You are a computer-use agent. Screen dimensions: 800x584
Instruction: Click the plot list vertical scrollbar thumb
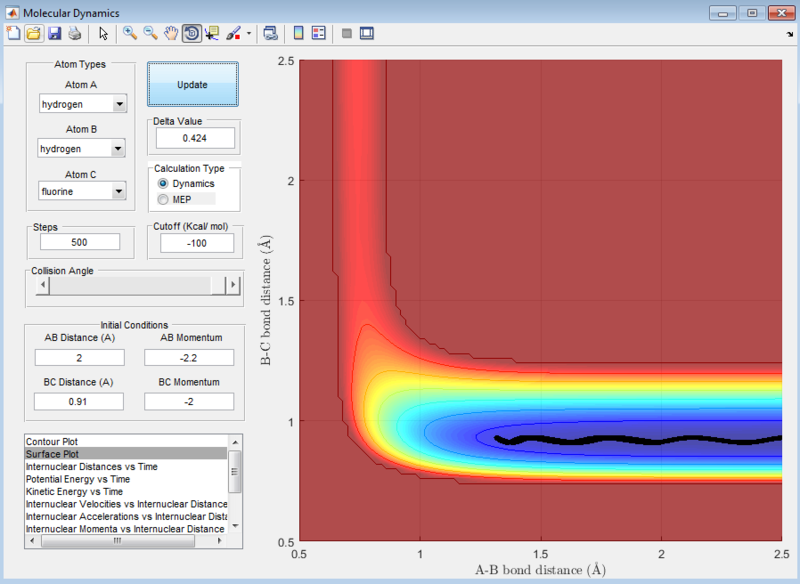[x=235, y=471]
